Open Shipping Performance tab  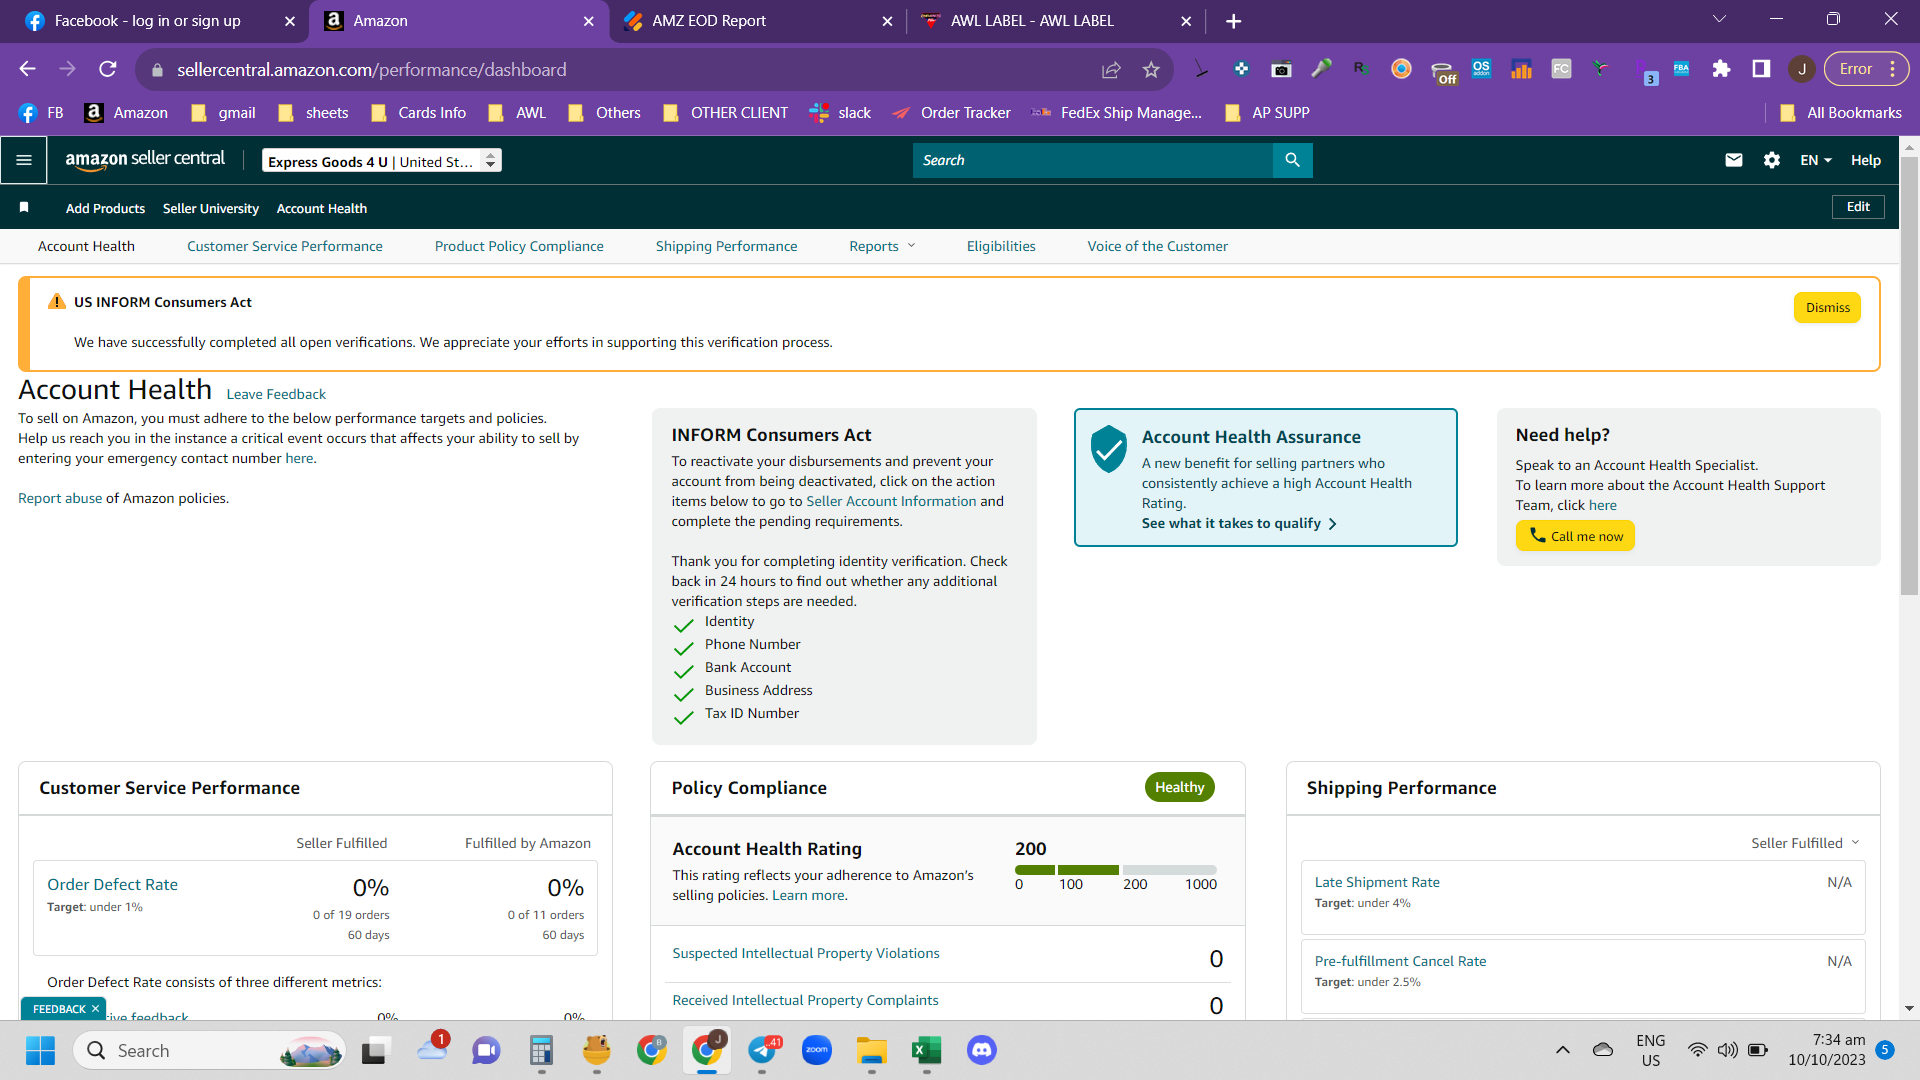point(727,246)
